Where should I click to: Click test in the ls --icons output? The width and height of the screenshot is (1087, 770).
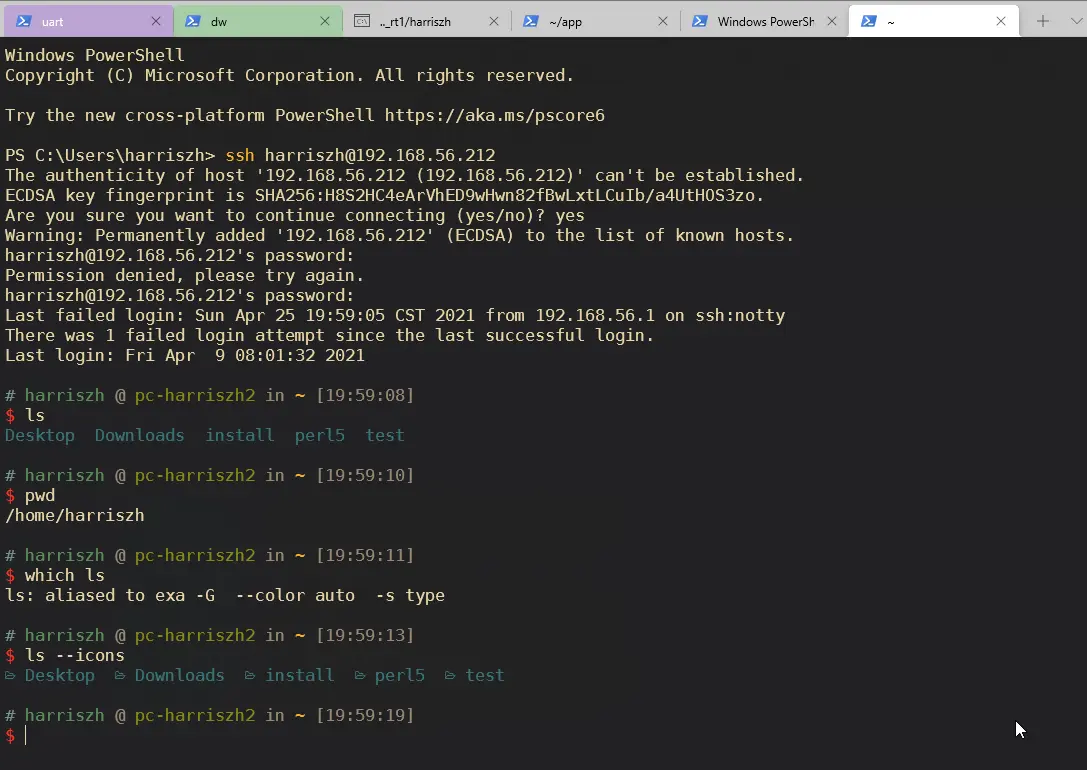485,675
